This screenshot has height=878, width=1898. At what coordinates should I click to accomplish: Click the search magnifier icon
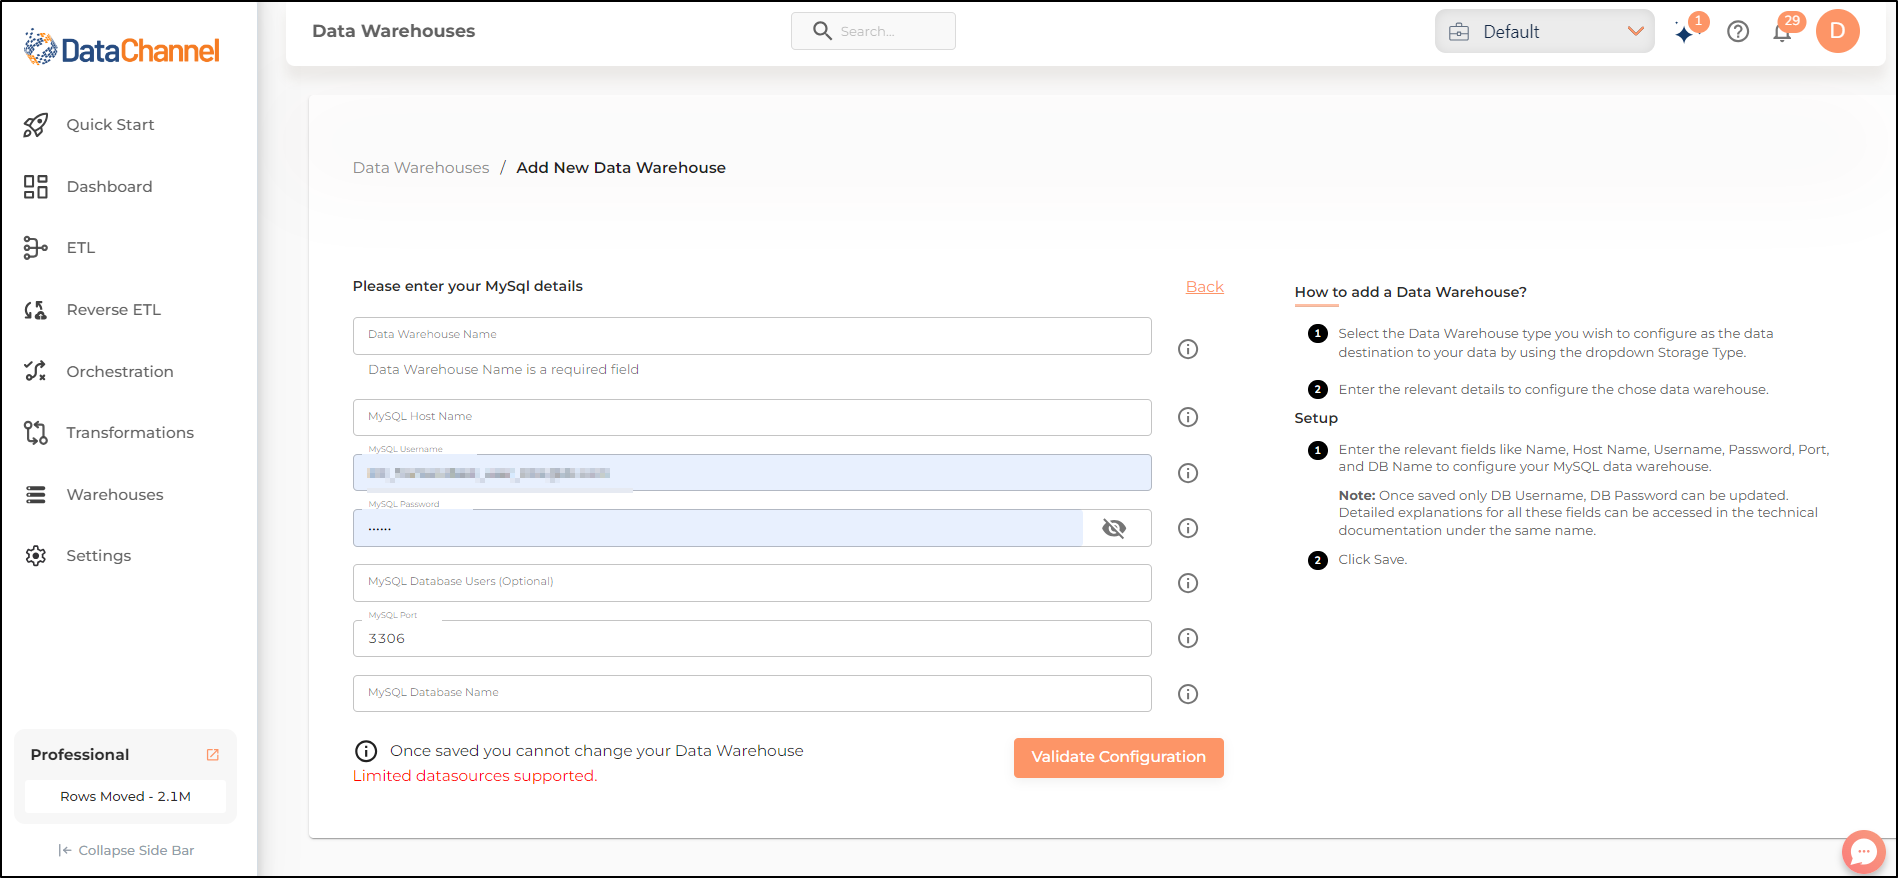pyautogui.click(x=822, y=31)
